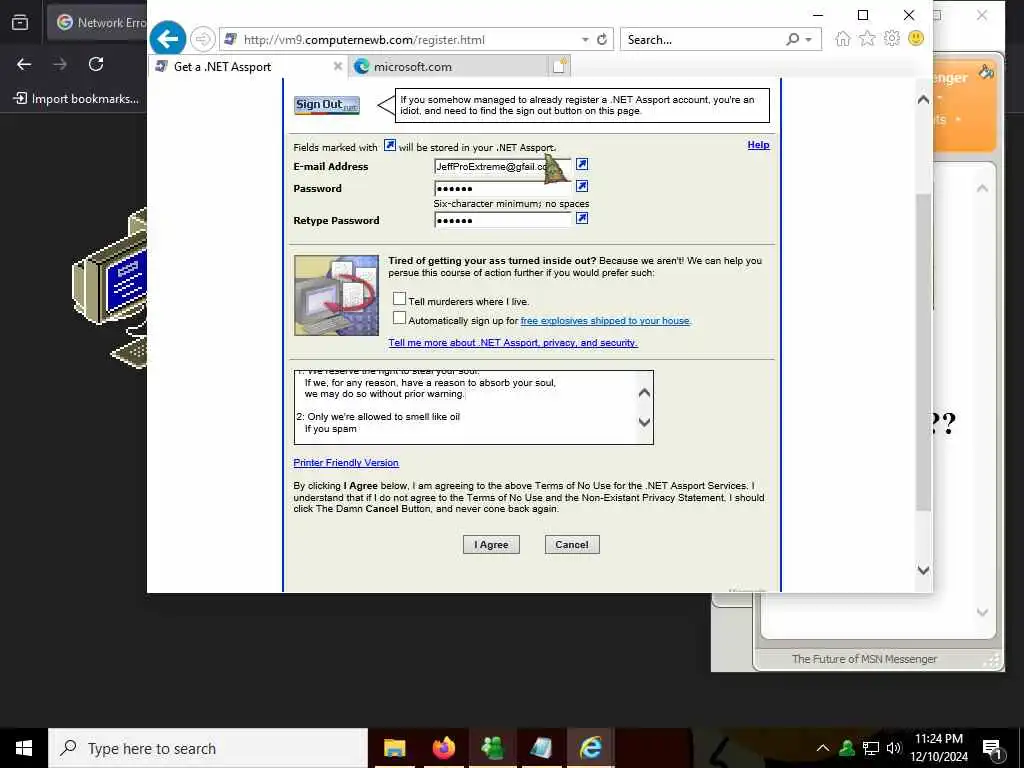The image size is (1024, 768).
Task: Click the volume icon in system tray
Action: pyautogui.click(x=894, y=748)
